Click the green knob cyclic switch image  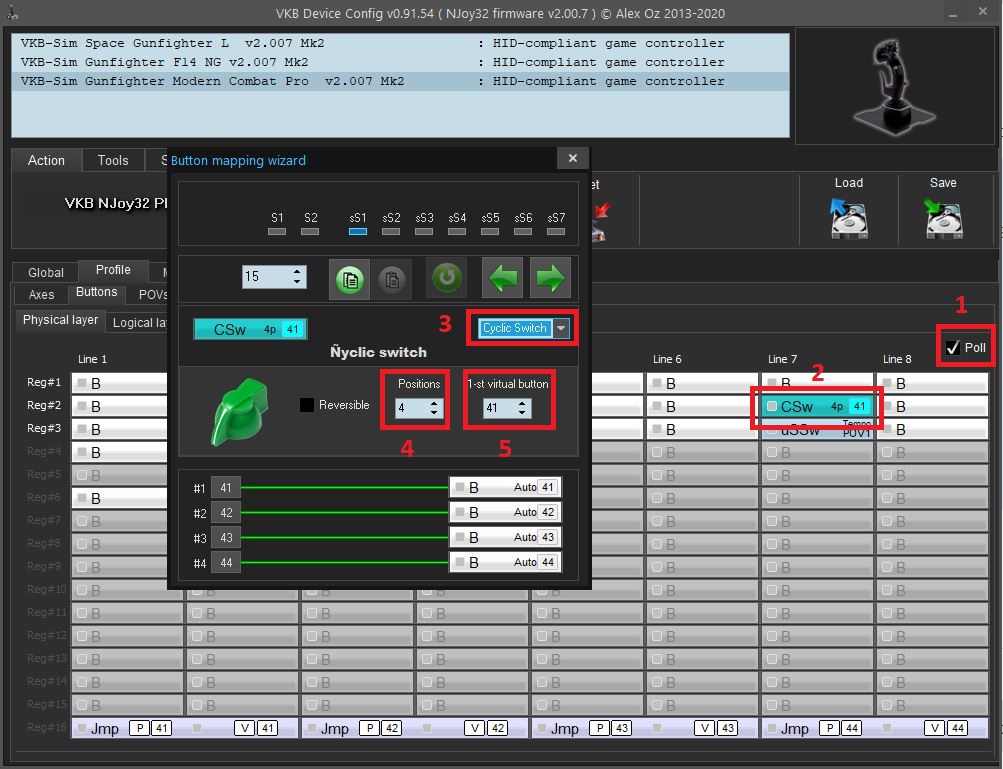coord(239,411)
